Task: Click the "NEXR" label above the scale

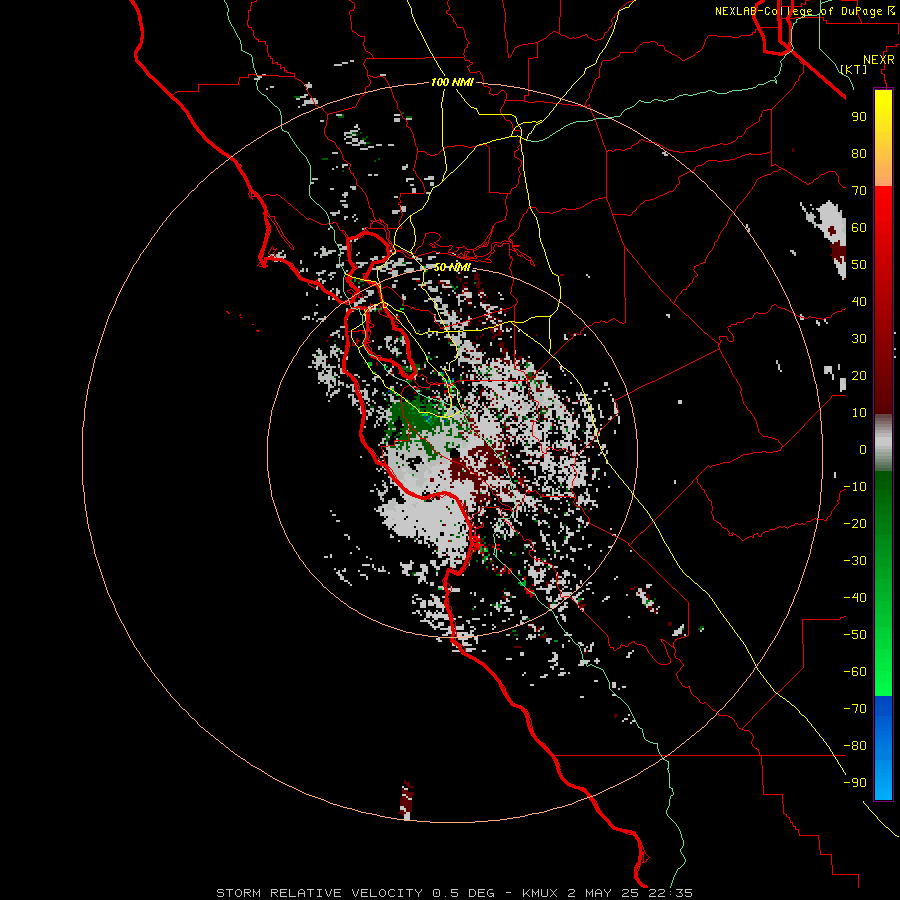Action: (x=879, y=60)
